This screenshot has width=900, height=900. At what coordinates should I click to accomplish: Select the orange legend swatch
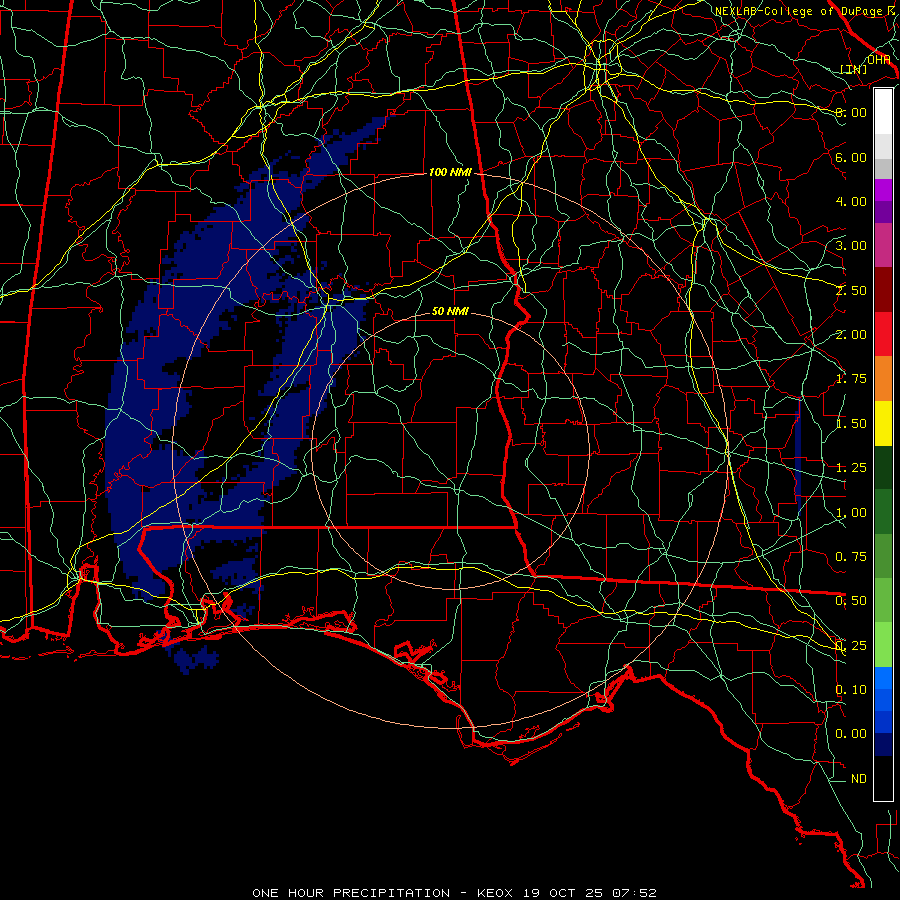[883, 379]
